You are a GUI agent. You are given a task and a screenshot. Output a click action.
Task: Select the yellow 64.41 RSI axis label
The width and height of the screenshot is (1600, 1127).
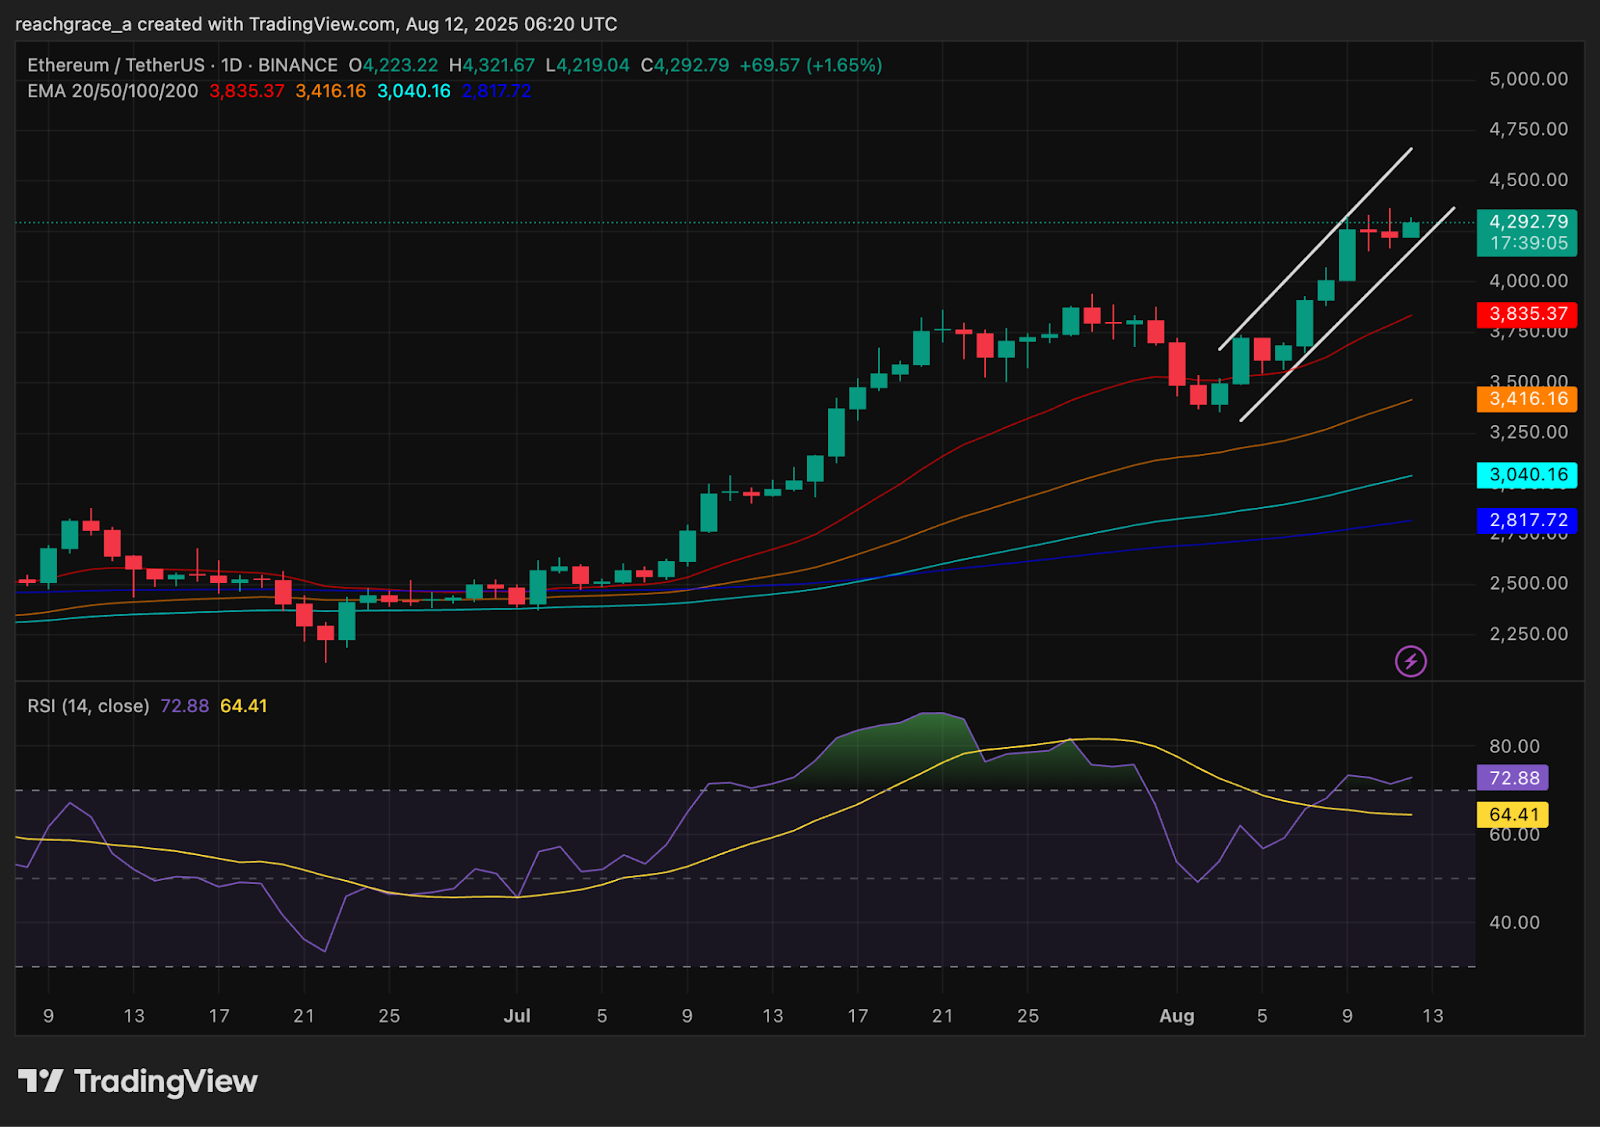(1513, 815)
